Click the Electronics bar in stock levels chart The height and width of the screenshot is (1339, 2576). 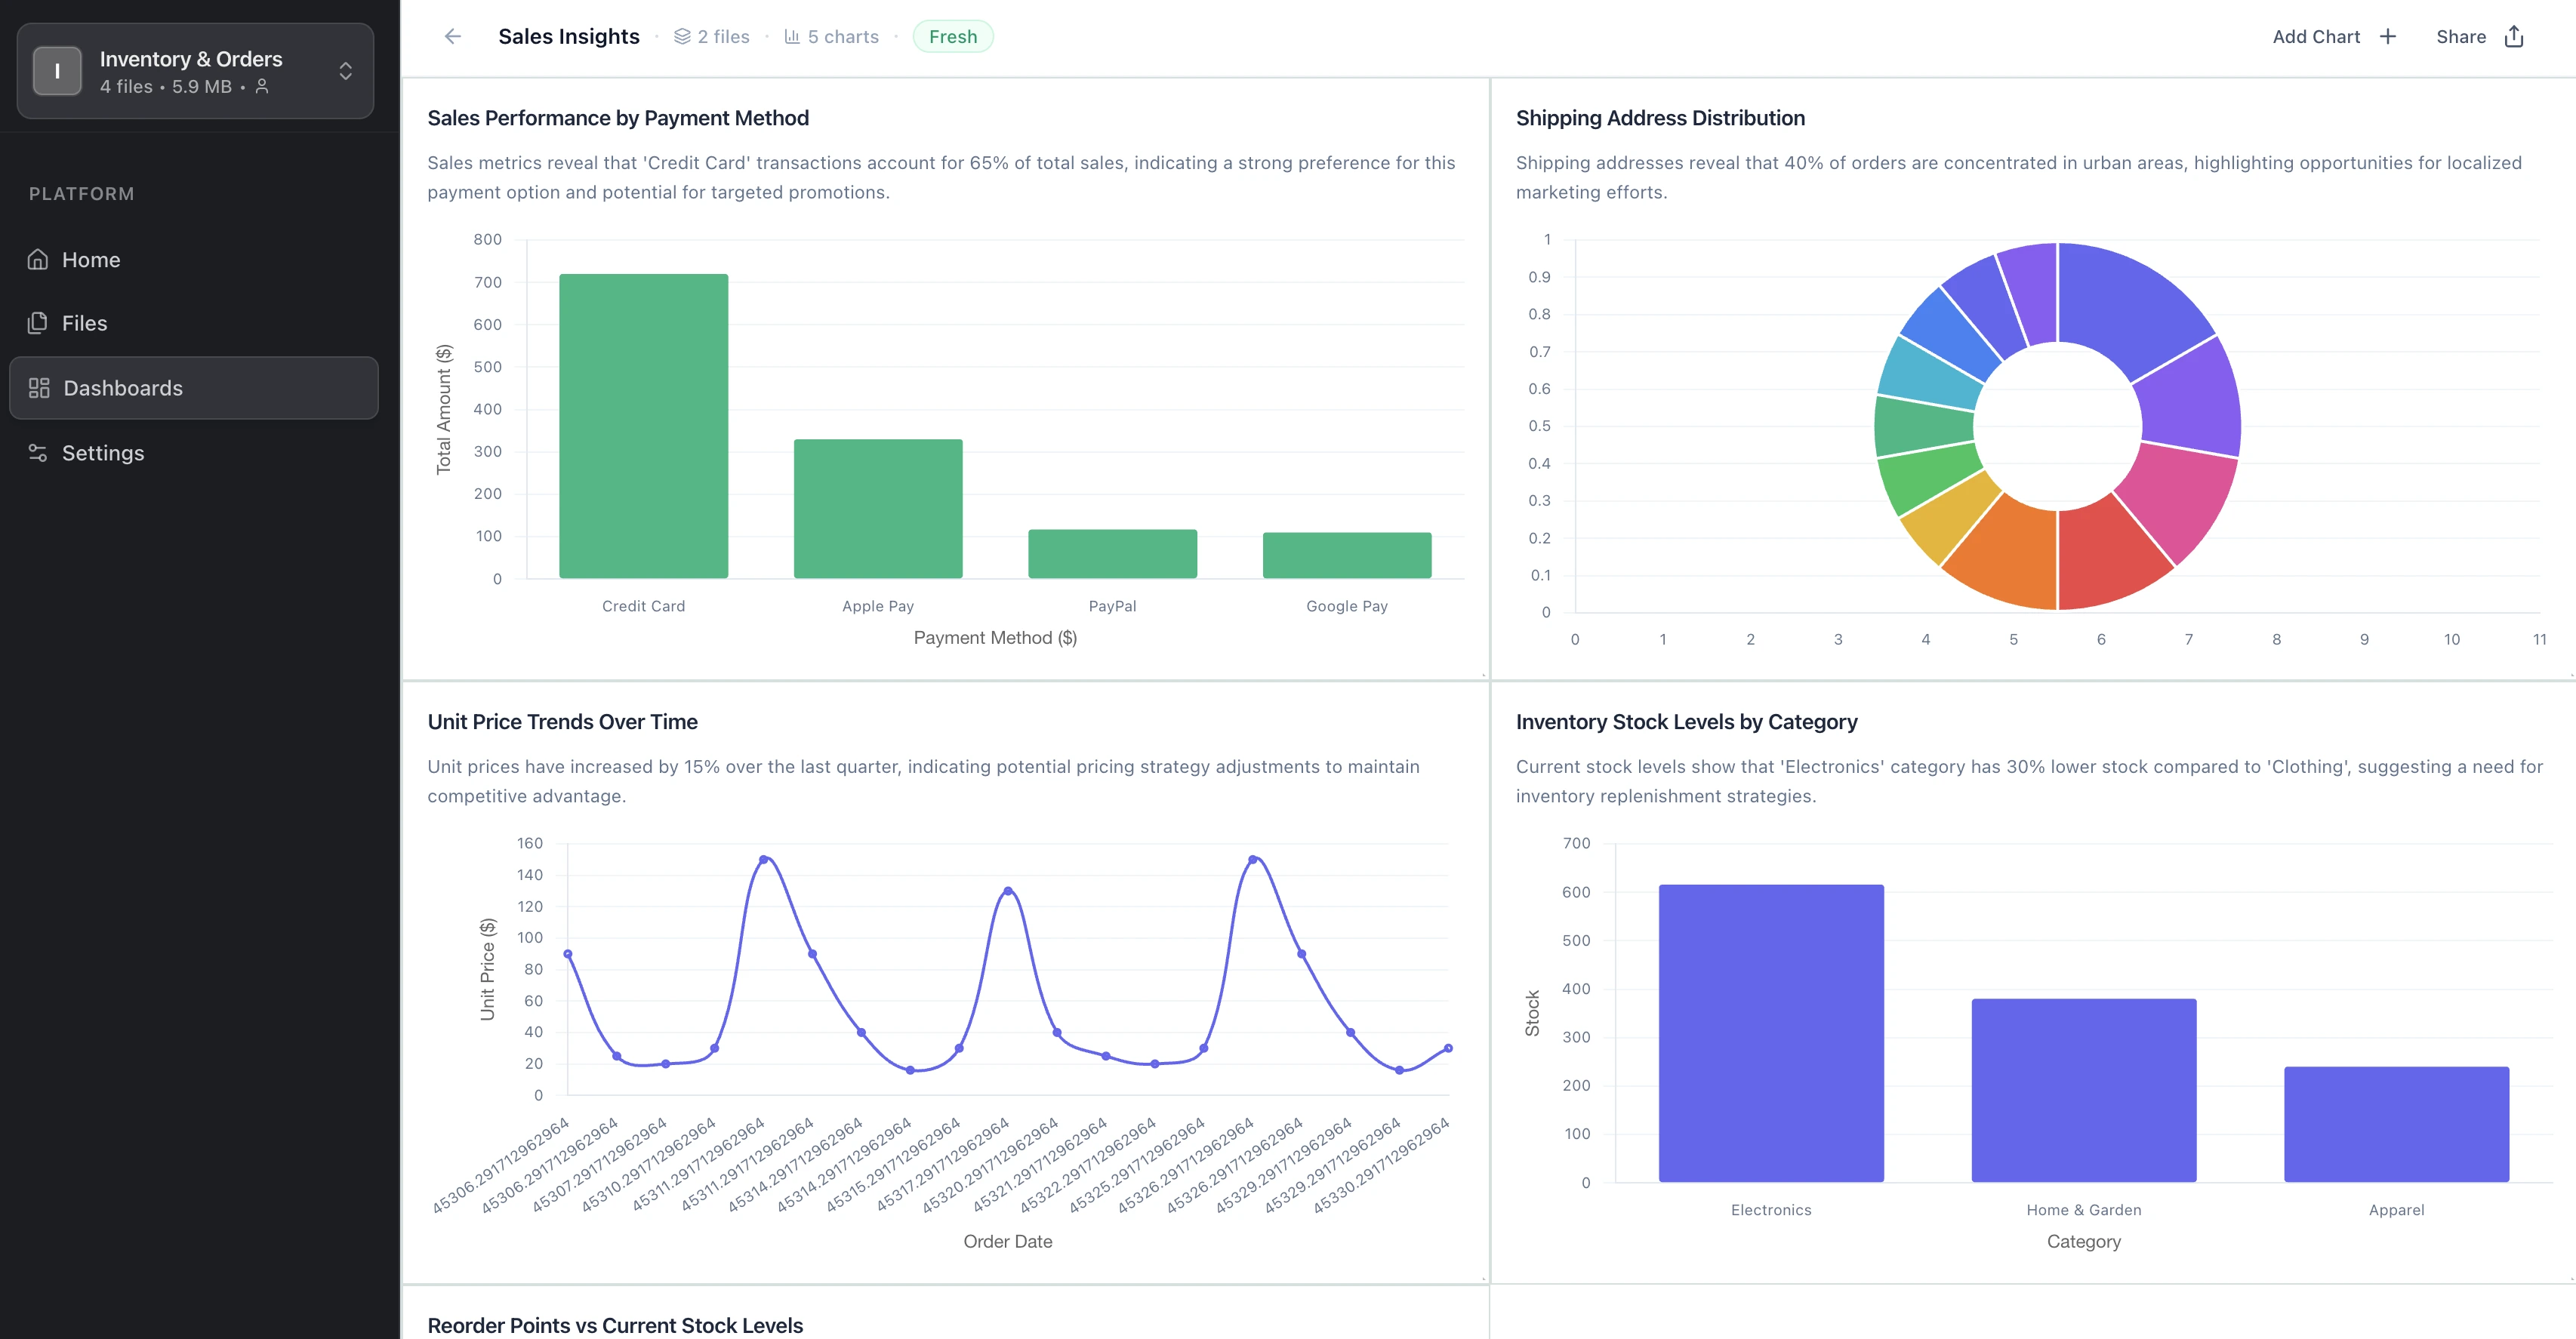(x=1770, y=1030)
